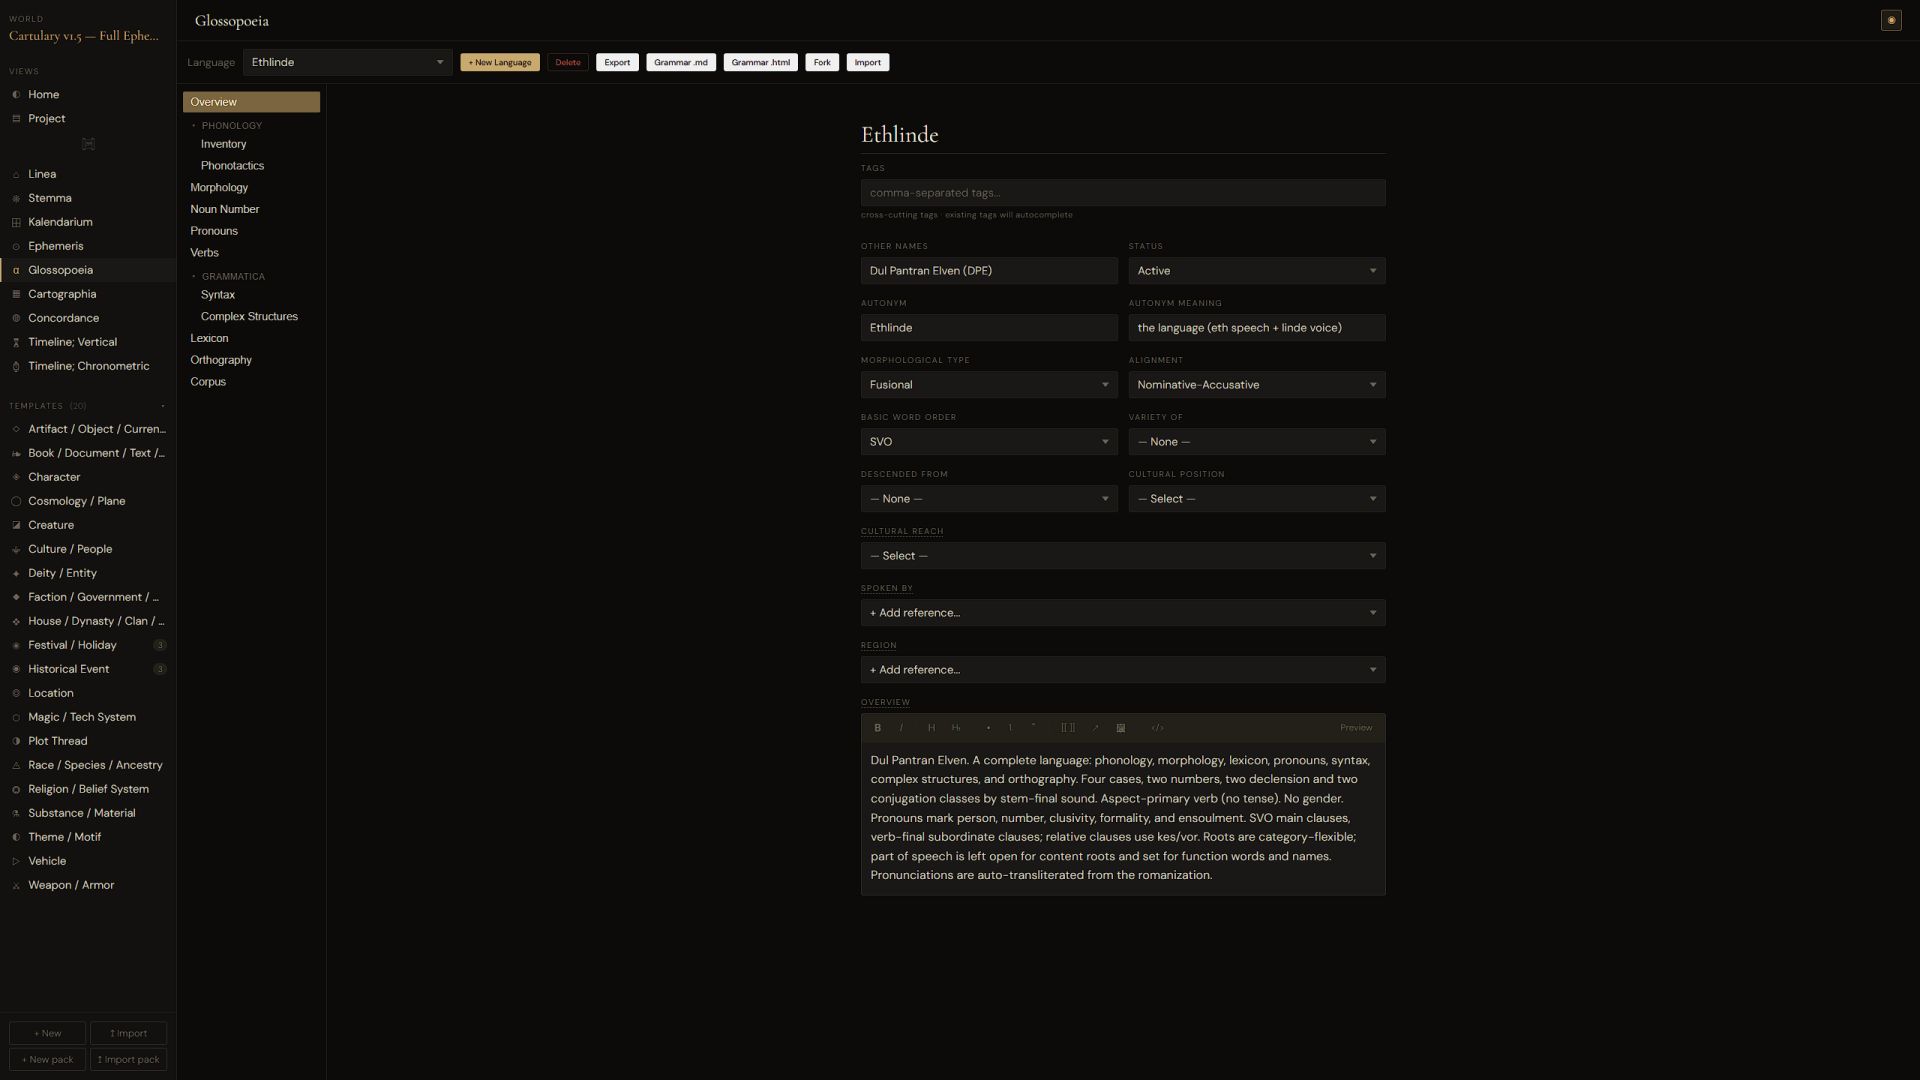Open the Concordance view icon

[16, 319]
